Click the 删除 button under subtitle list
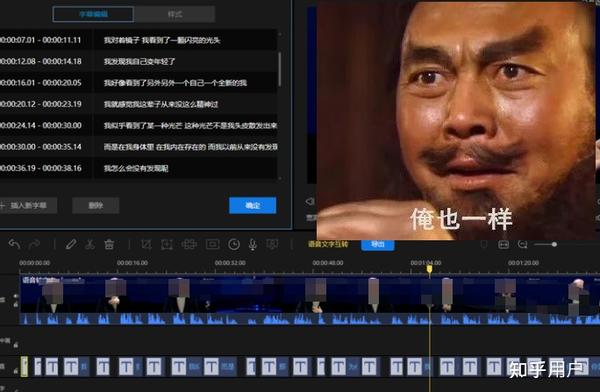Screen dimensions: 600x392 click(x=96, y=206)
